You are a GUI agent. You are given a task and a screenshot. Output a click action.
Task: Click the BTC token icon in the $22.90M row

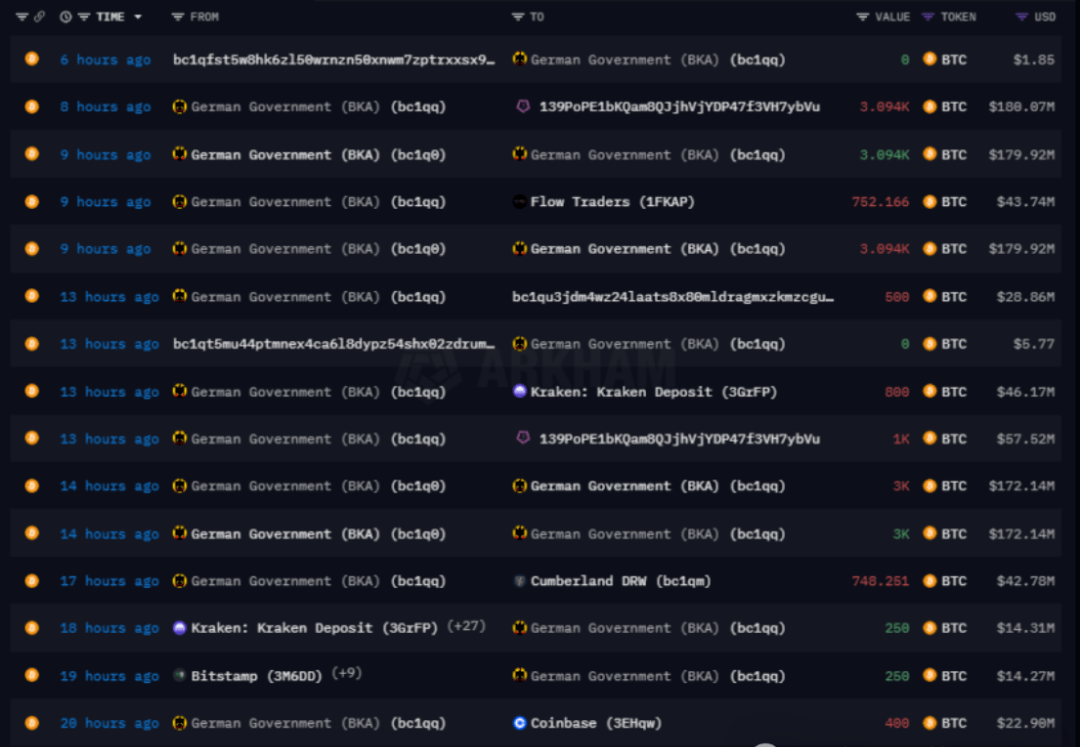click(x=929, y=722)
